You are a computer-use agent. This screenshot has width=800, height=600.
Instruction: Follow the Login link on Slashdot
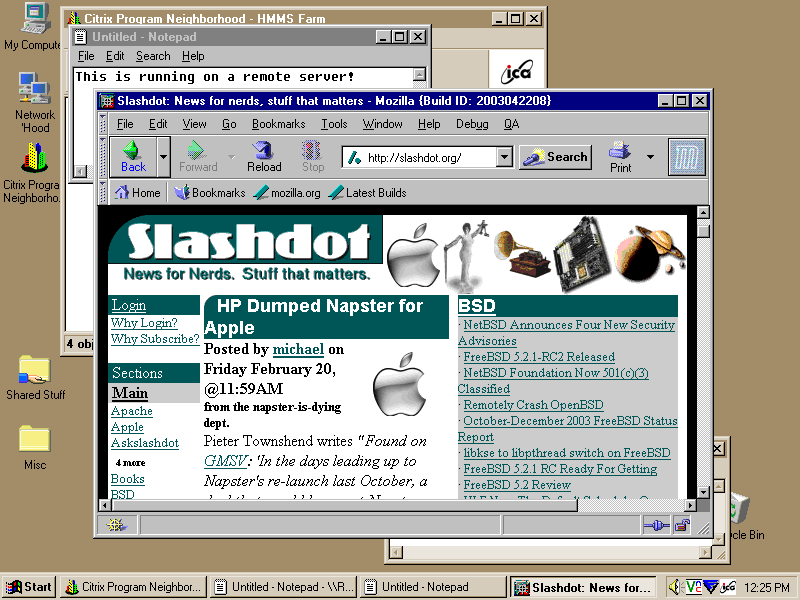tap(129, 306)
